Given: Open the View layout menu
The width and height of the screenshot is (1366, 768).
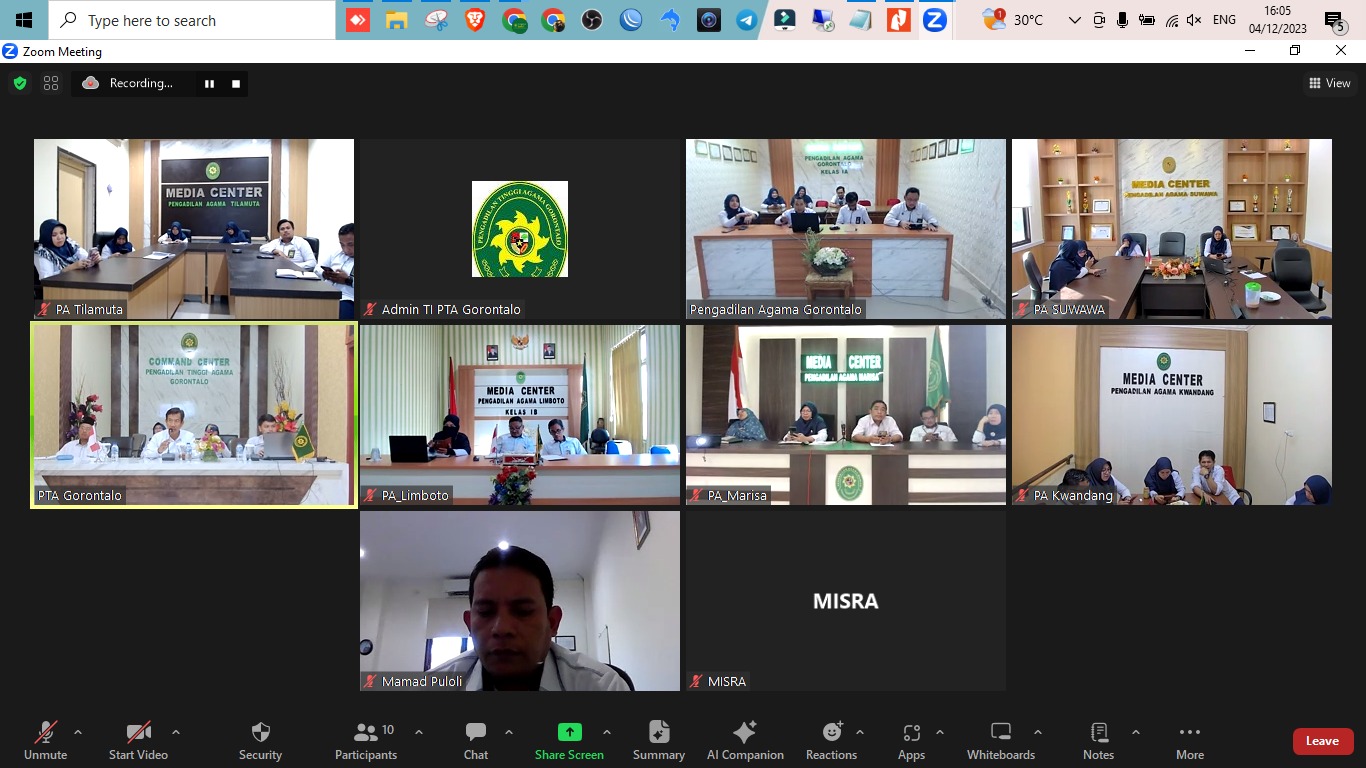Looking at the screenshot, I should click(1330, 84).
